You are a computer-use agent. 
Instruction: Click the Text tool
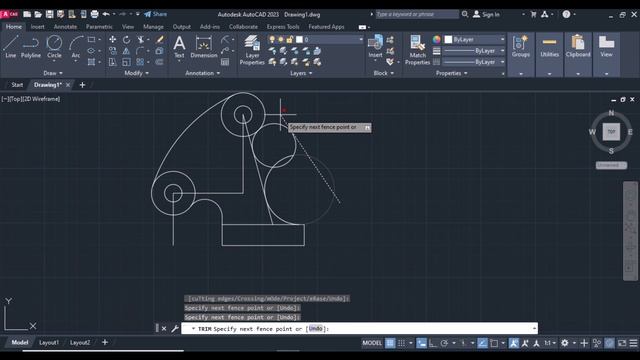click(179, 47)
